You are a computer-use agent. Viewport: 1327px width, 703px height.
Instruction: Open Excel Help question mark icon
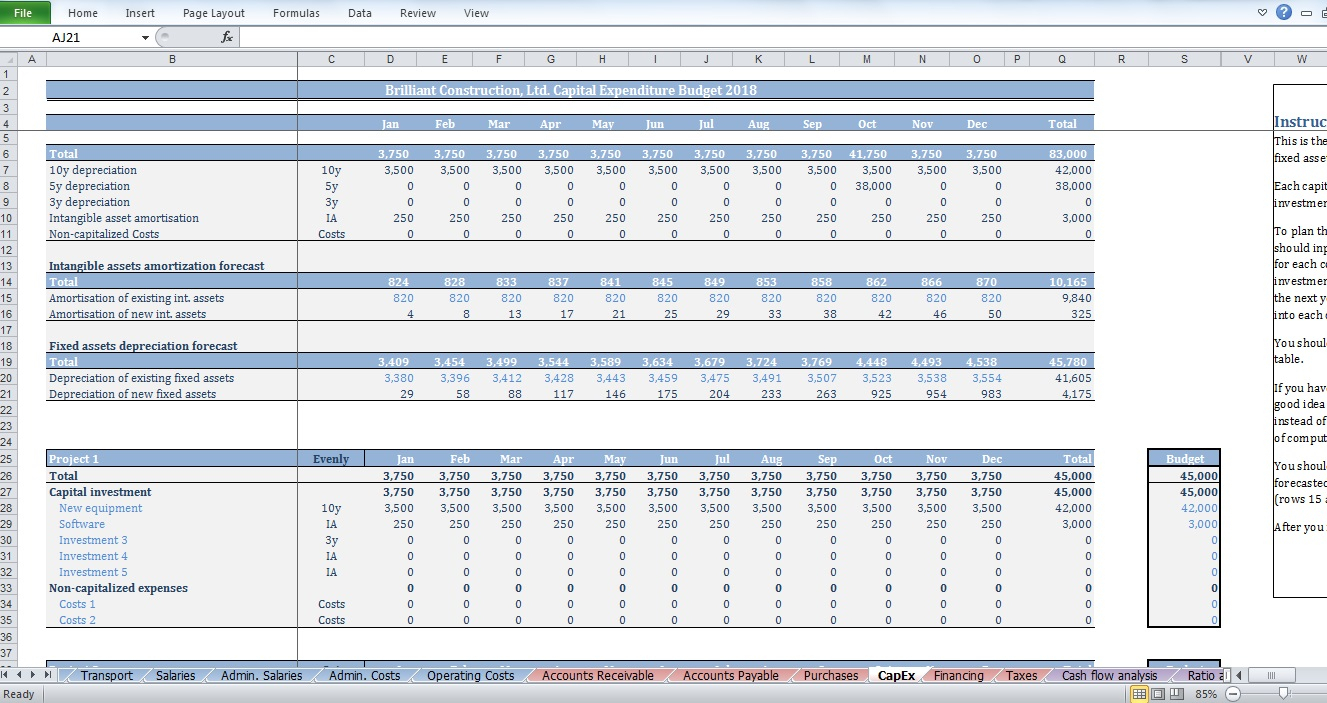click(x=1283, y=13)
